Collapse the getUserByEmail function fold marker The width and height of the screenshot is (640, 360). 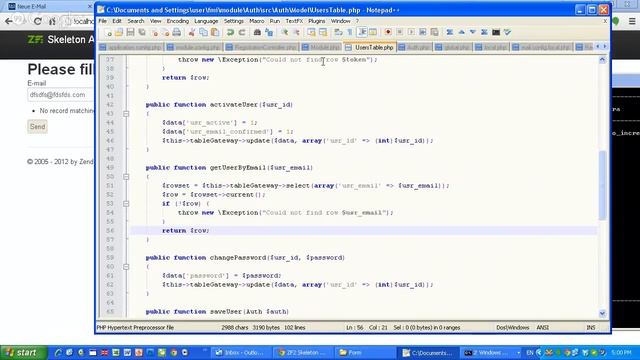pos(126,177)
